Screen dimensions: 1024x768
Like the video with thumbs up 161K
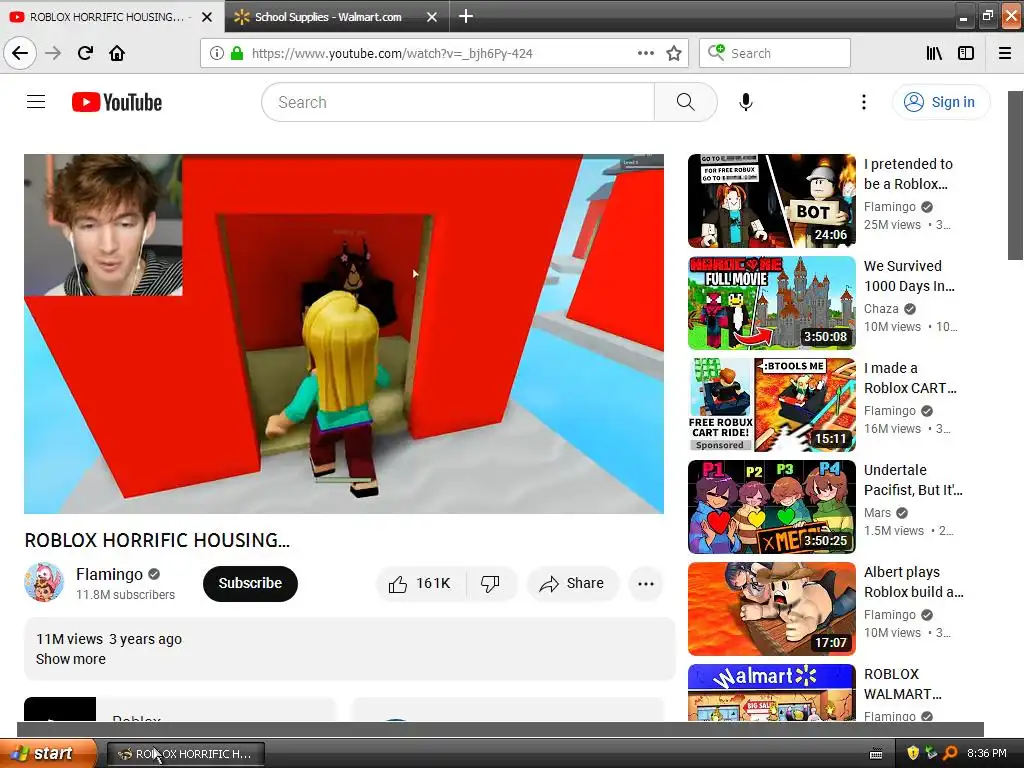[421, 583]
